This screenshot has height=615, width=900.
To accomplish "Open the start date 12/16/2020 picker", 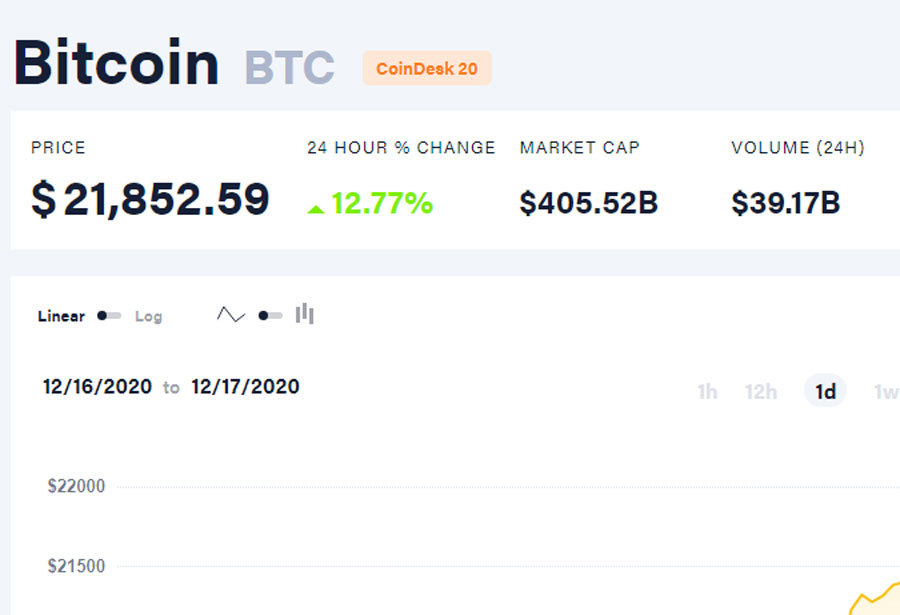I will pyautogui.click(x=97, y=387).
